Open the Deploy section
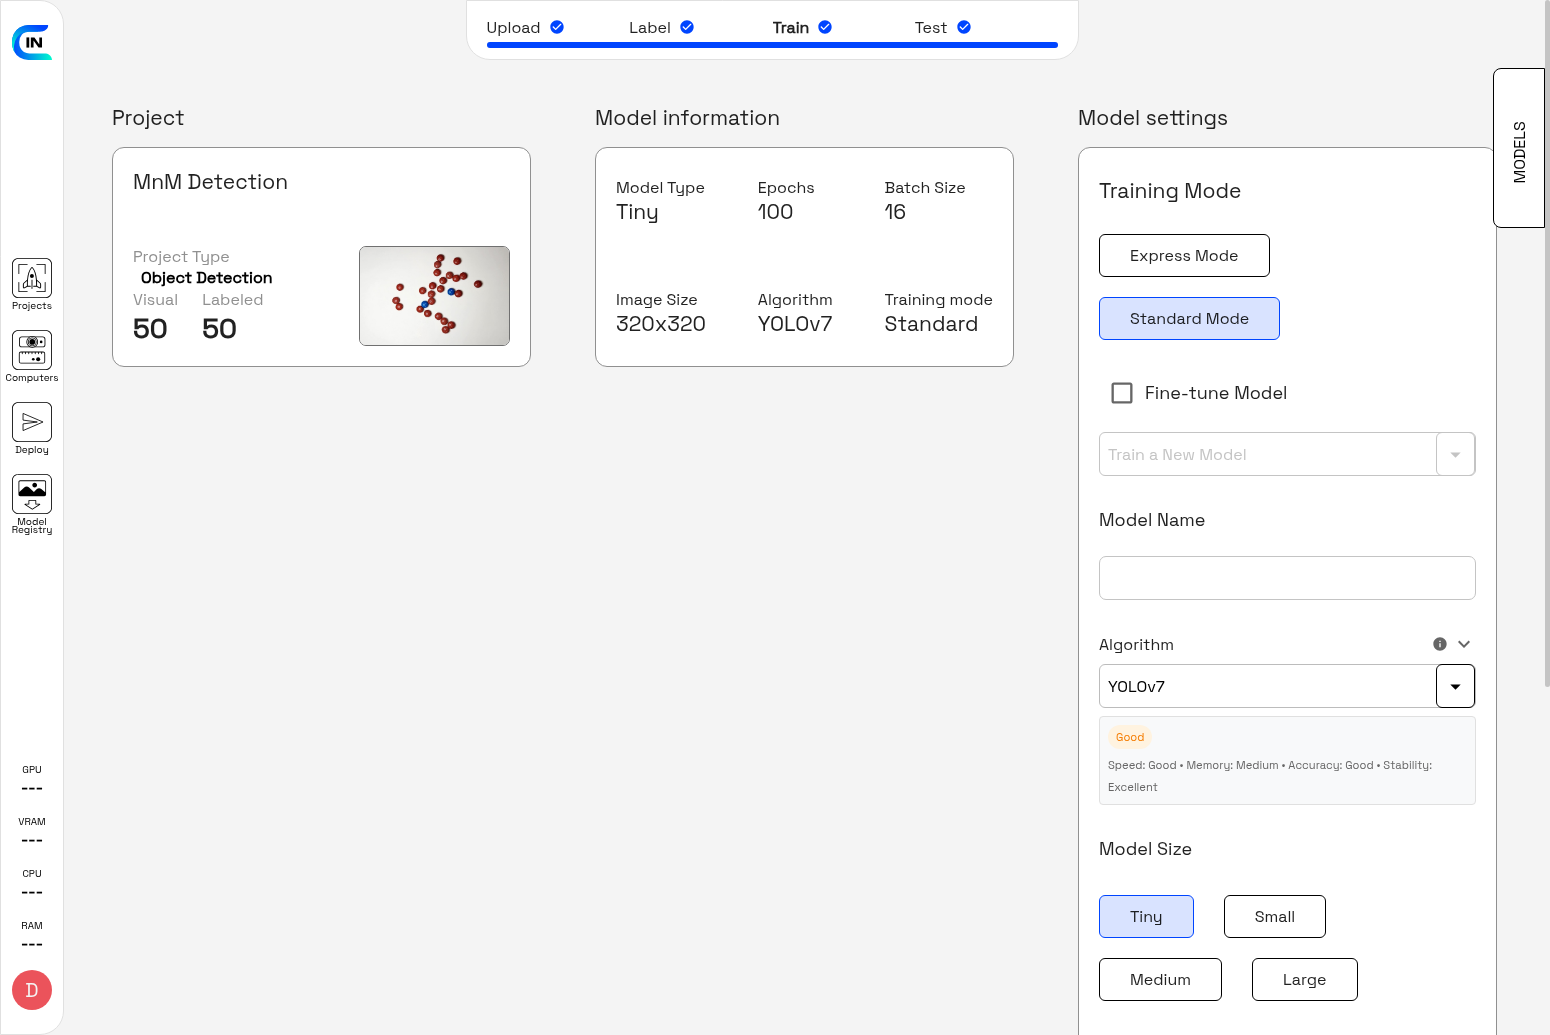The height and width of the screenshot is (1035, 1550). coord(31,424)
